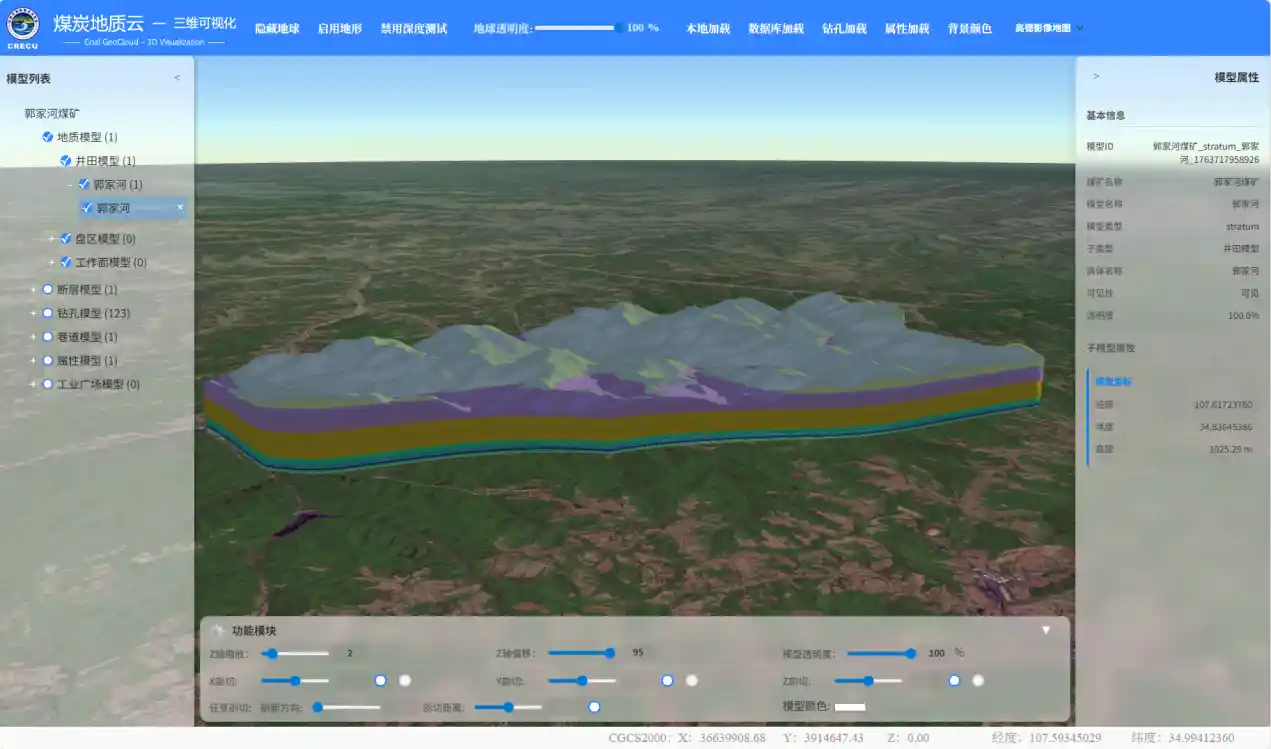Image resolution: width=1271 pixels, height=749 pixels.
Task: Click the 本地加载 button
Action: pos(708,28)
